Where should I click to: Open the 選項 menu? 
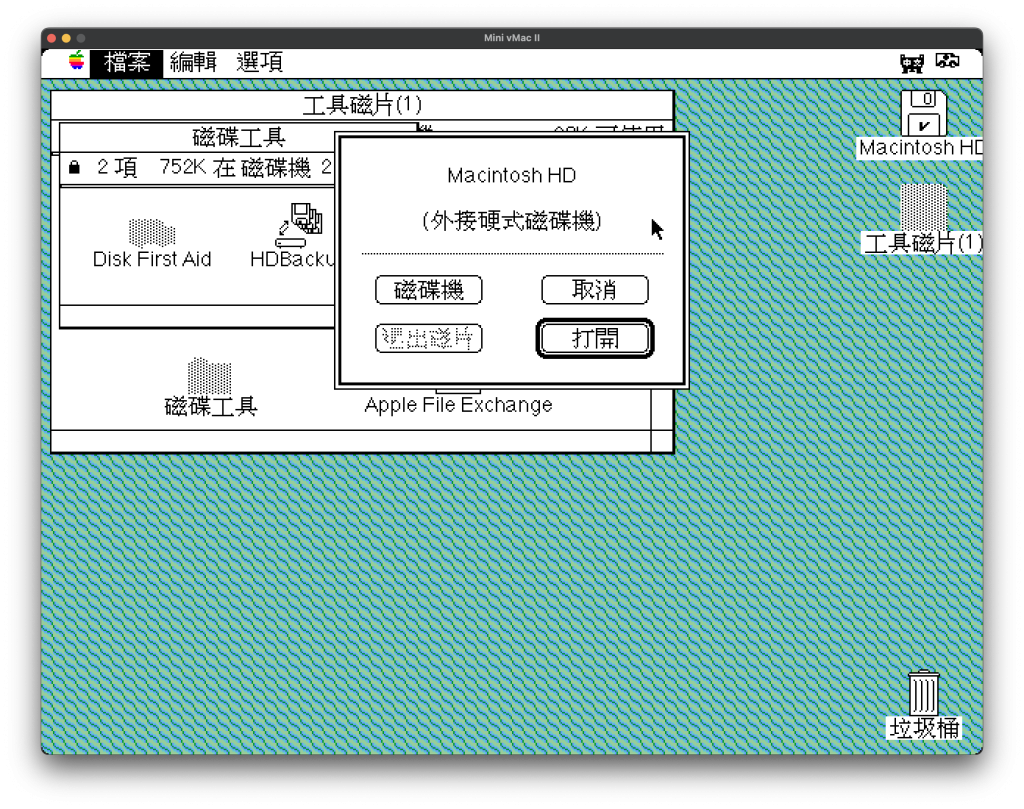click(x=260, y=62)
